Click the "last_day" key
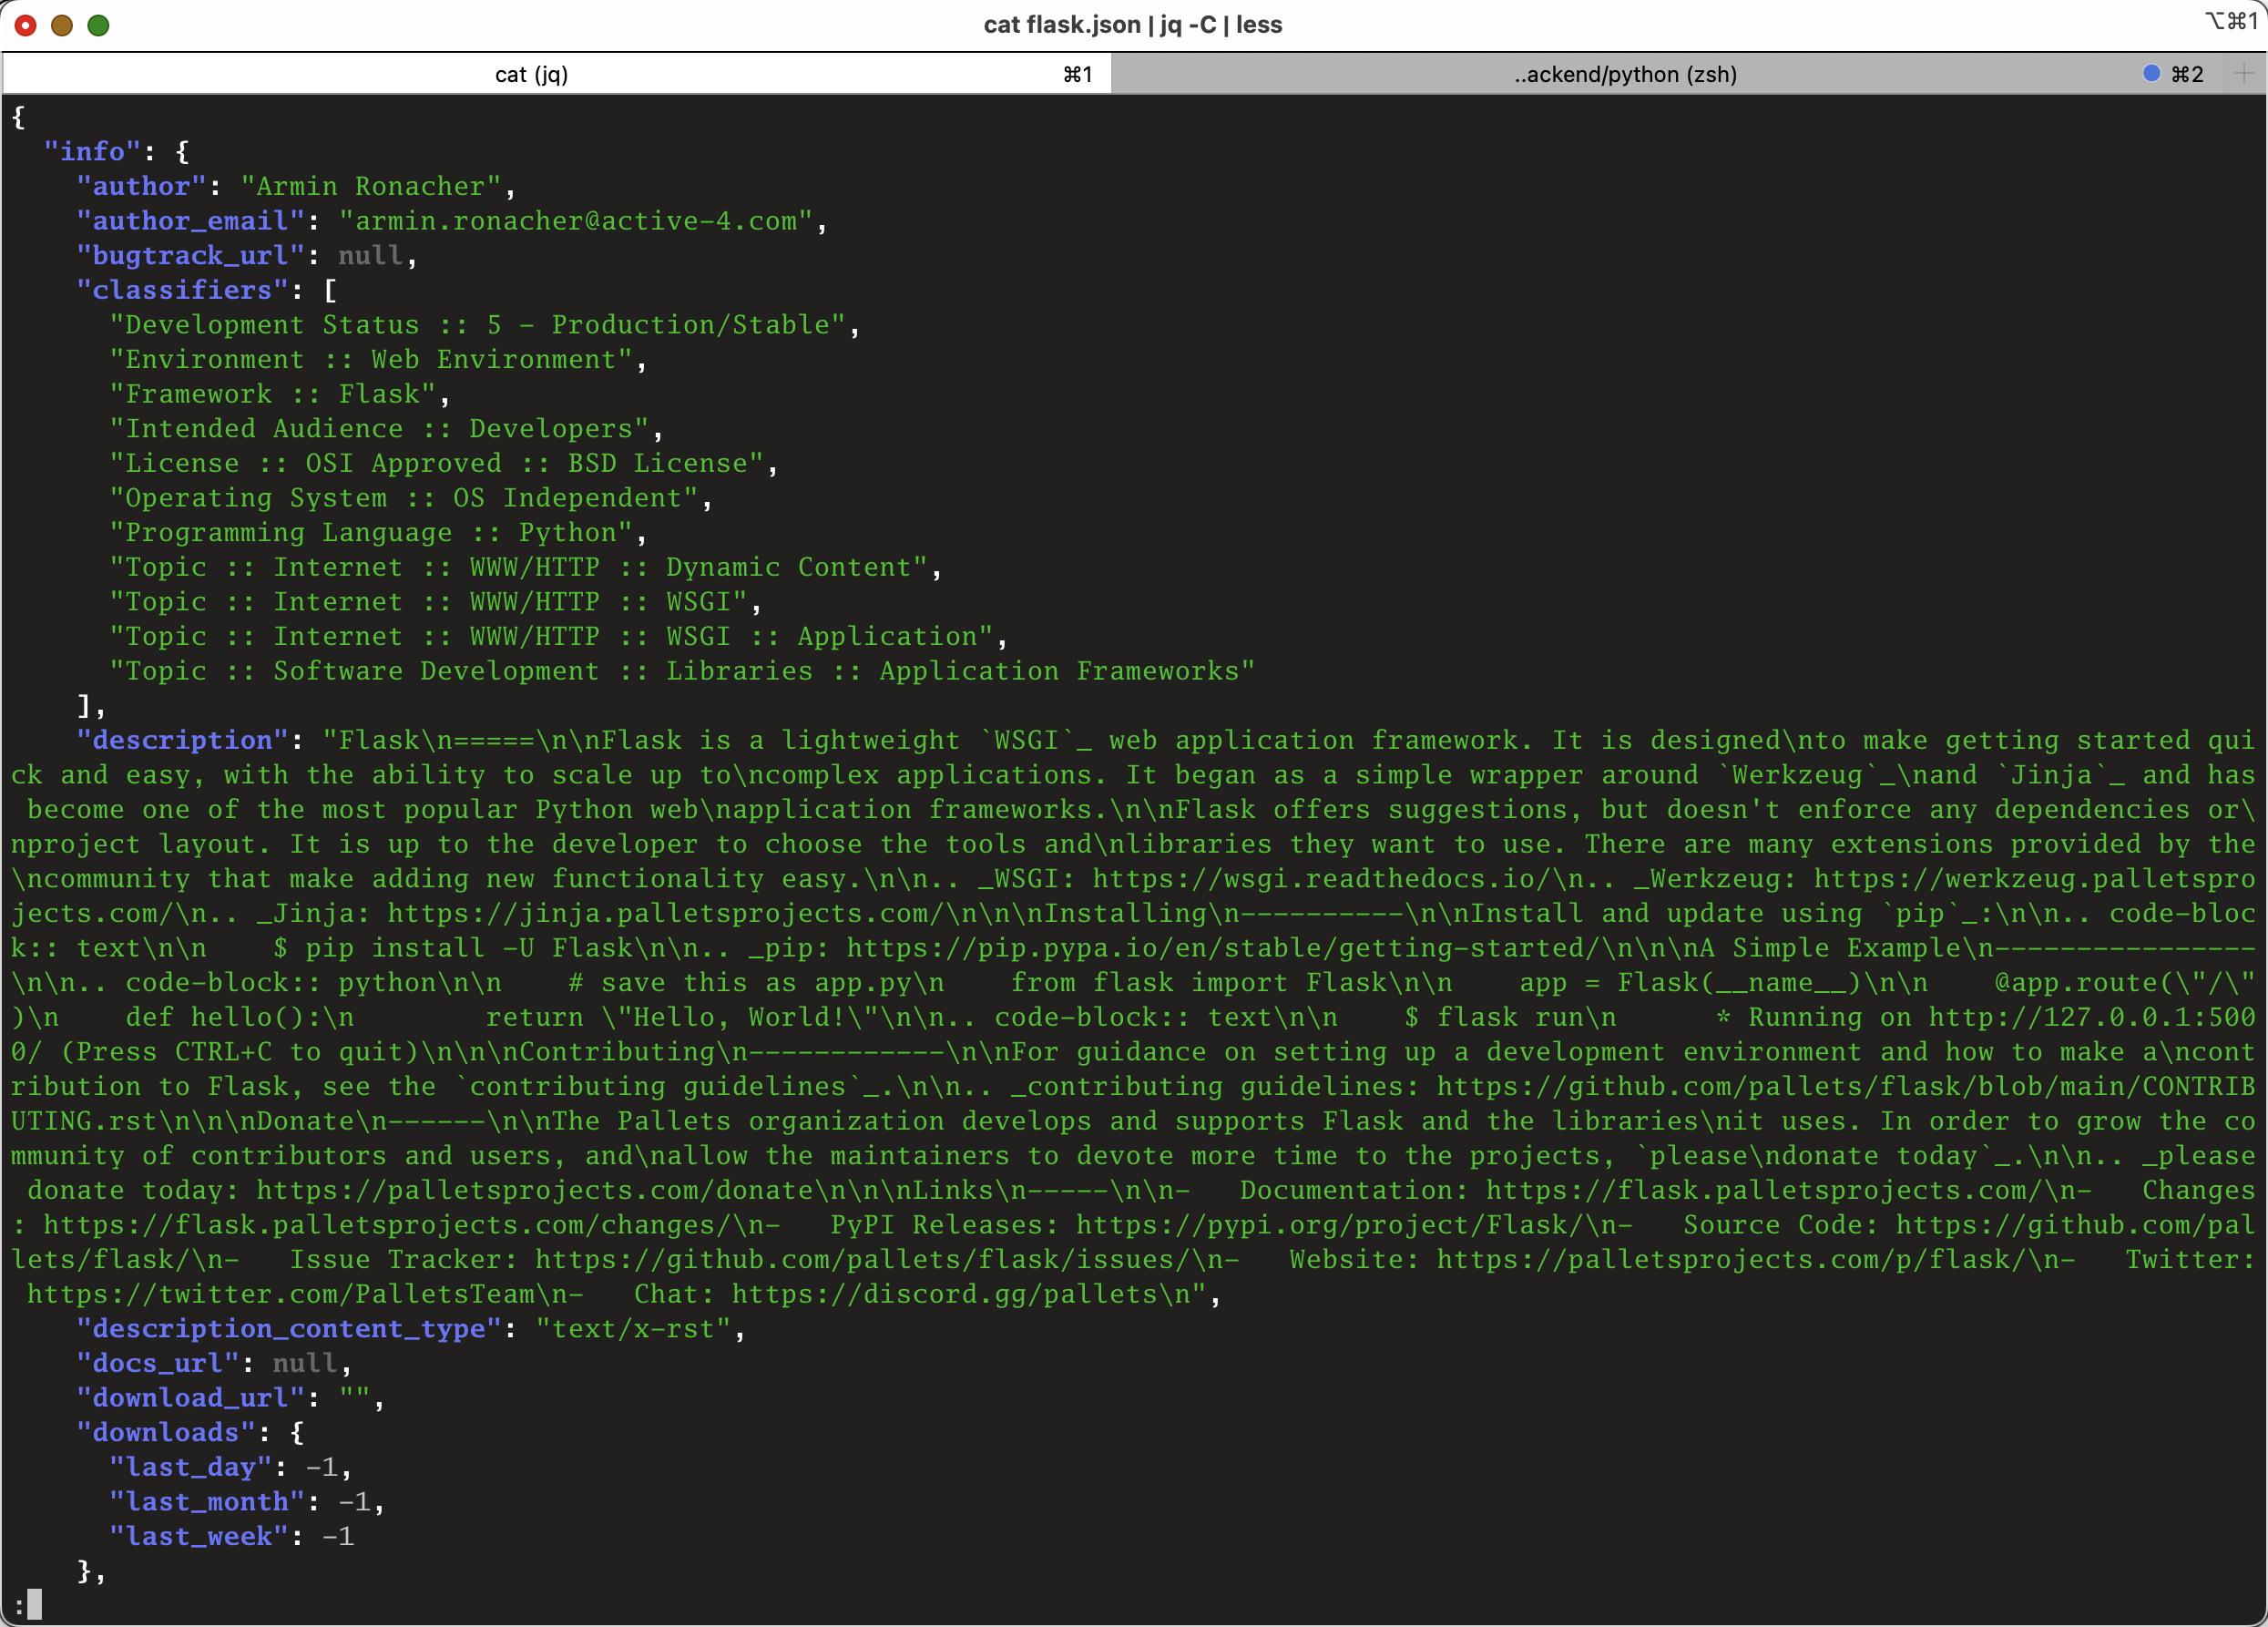The width and height of the screenshot is (2268, 1627). [x=190, y=1467]
